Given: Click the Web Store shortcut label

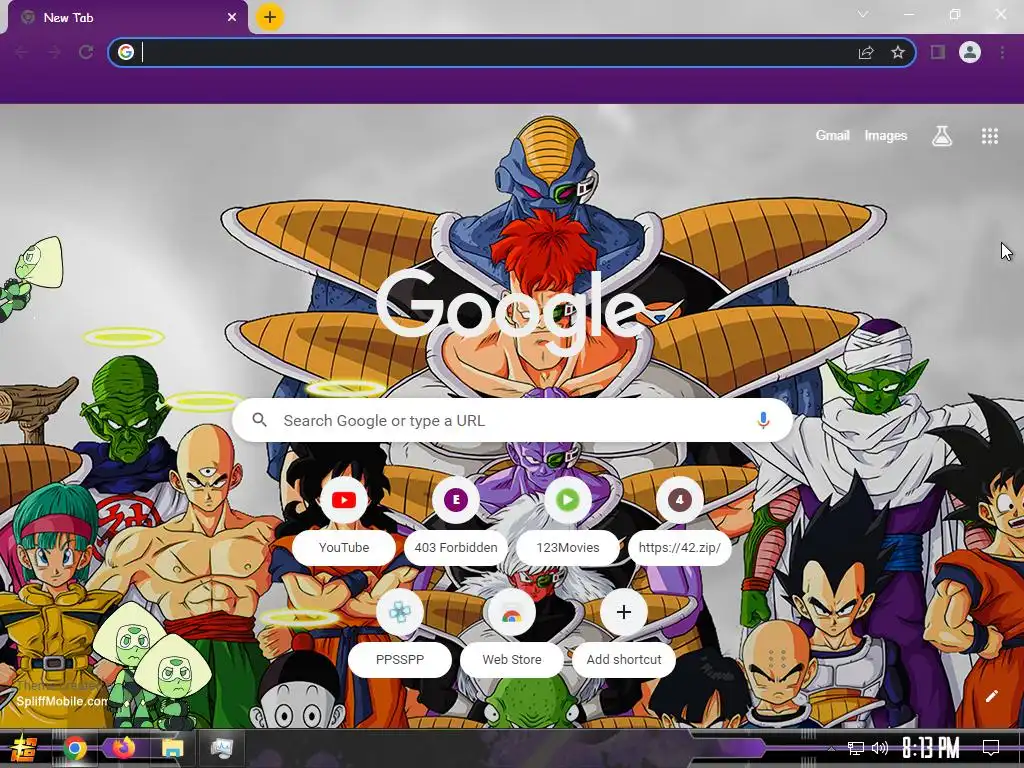Looking at the screenshot, I should tap(511, 660).
